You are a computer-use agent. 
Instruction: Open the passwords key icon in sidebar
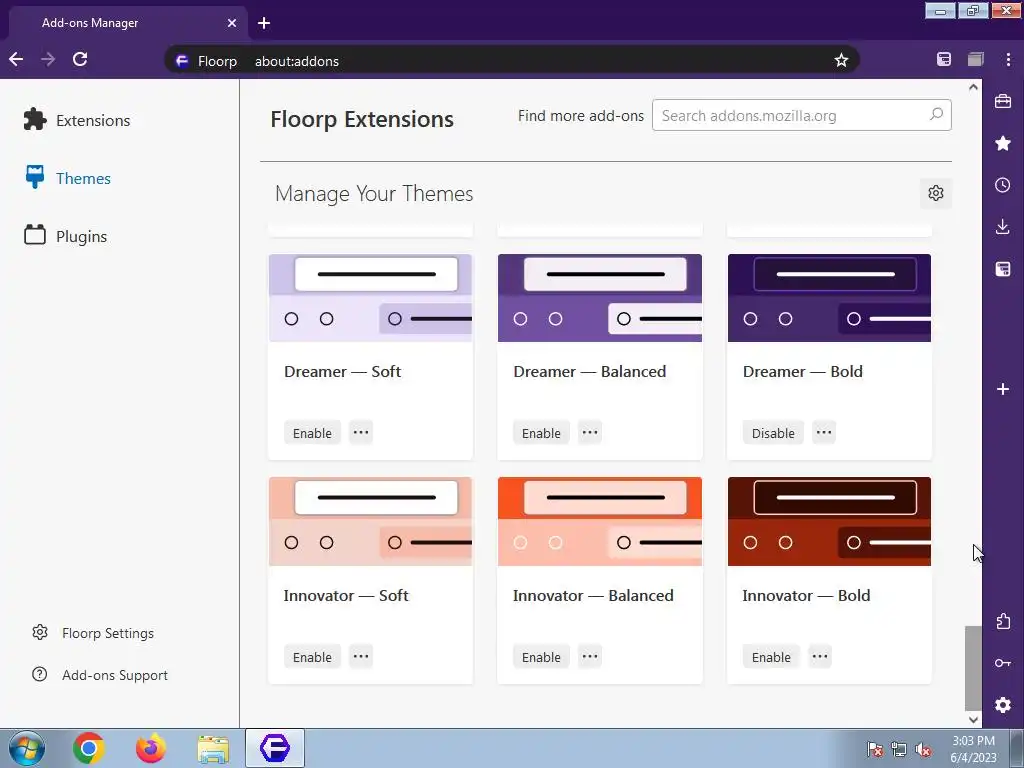tap(1003, 663)
